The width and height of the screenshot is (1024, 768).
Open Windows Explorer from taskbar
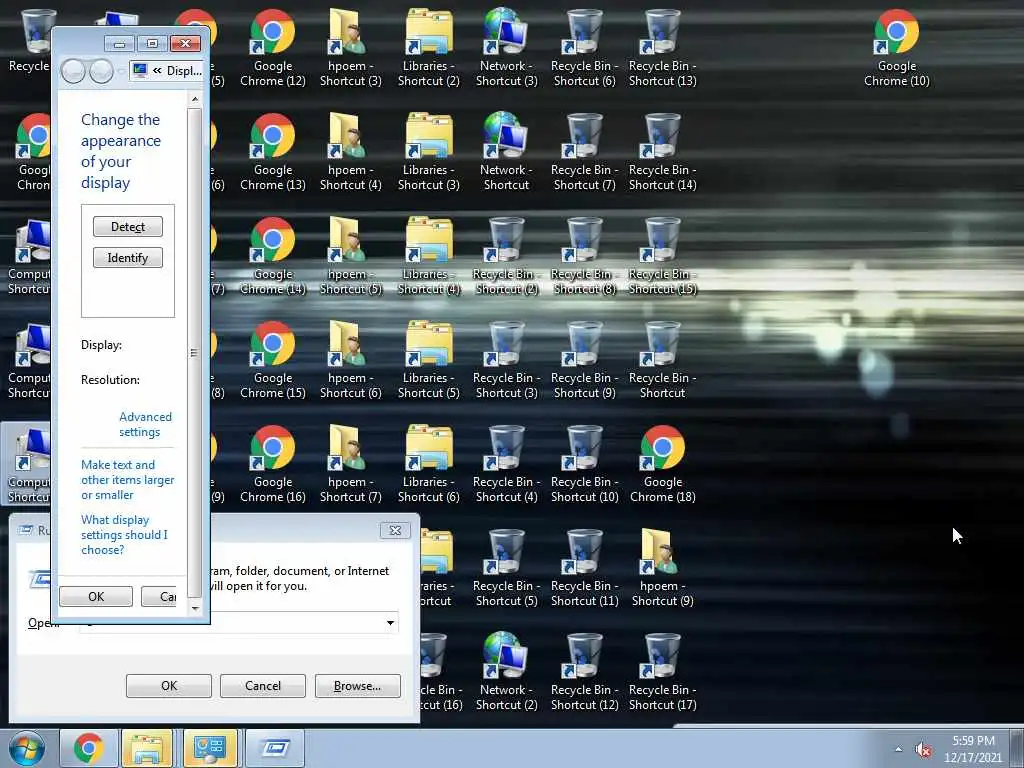148,748
